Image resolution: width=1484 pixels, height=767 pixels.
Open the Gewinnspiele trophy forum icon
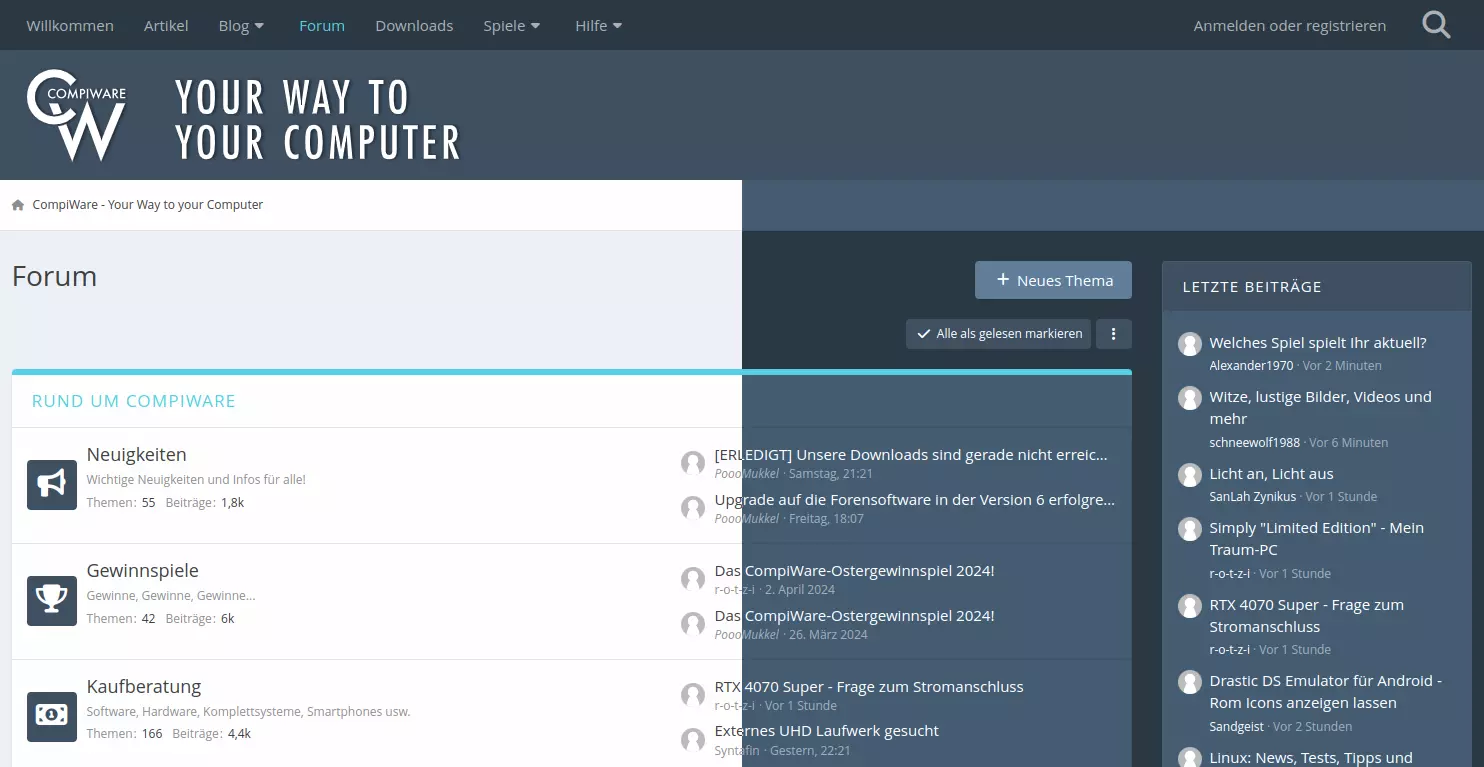click(x=52, y=601)
